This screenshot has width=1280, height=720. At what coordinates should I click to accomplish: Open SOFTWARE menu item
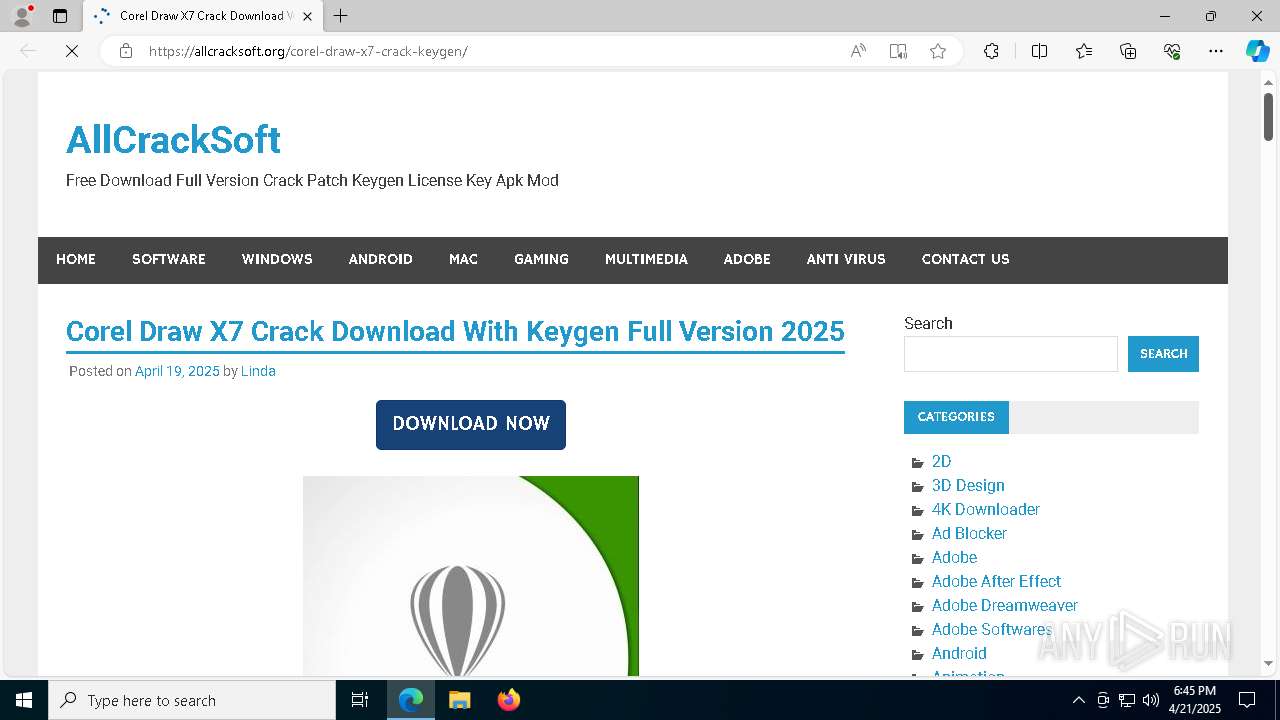pos(169,259)
